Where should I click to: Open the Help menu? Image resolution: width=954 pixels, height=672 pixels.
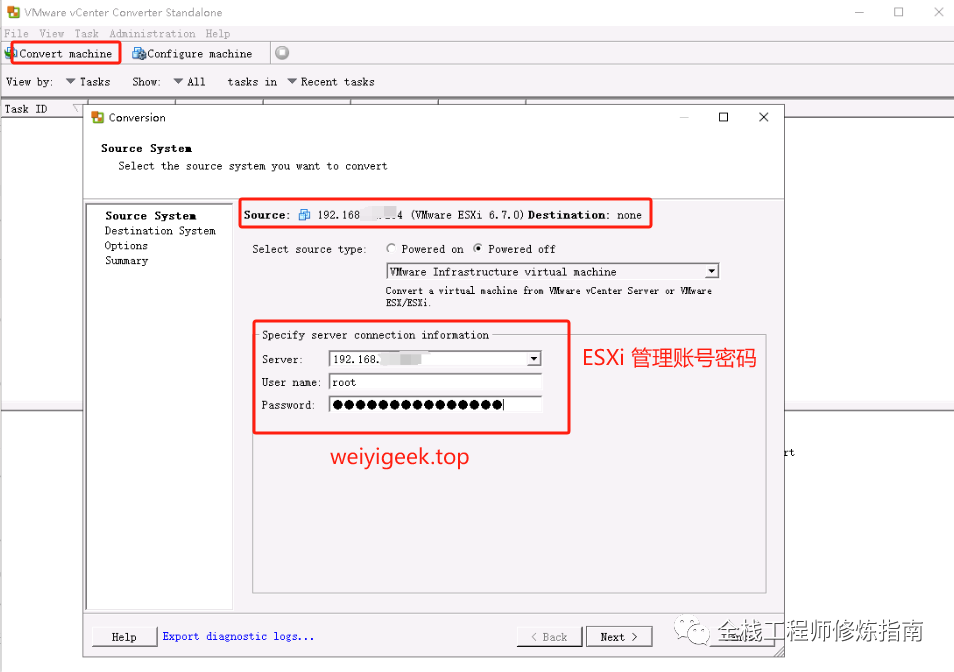(217, 33)
